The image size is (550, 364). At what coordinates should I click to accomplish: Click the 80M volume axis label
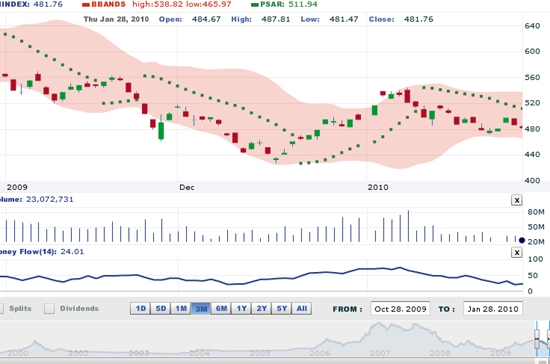(536, 212)
